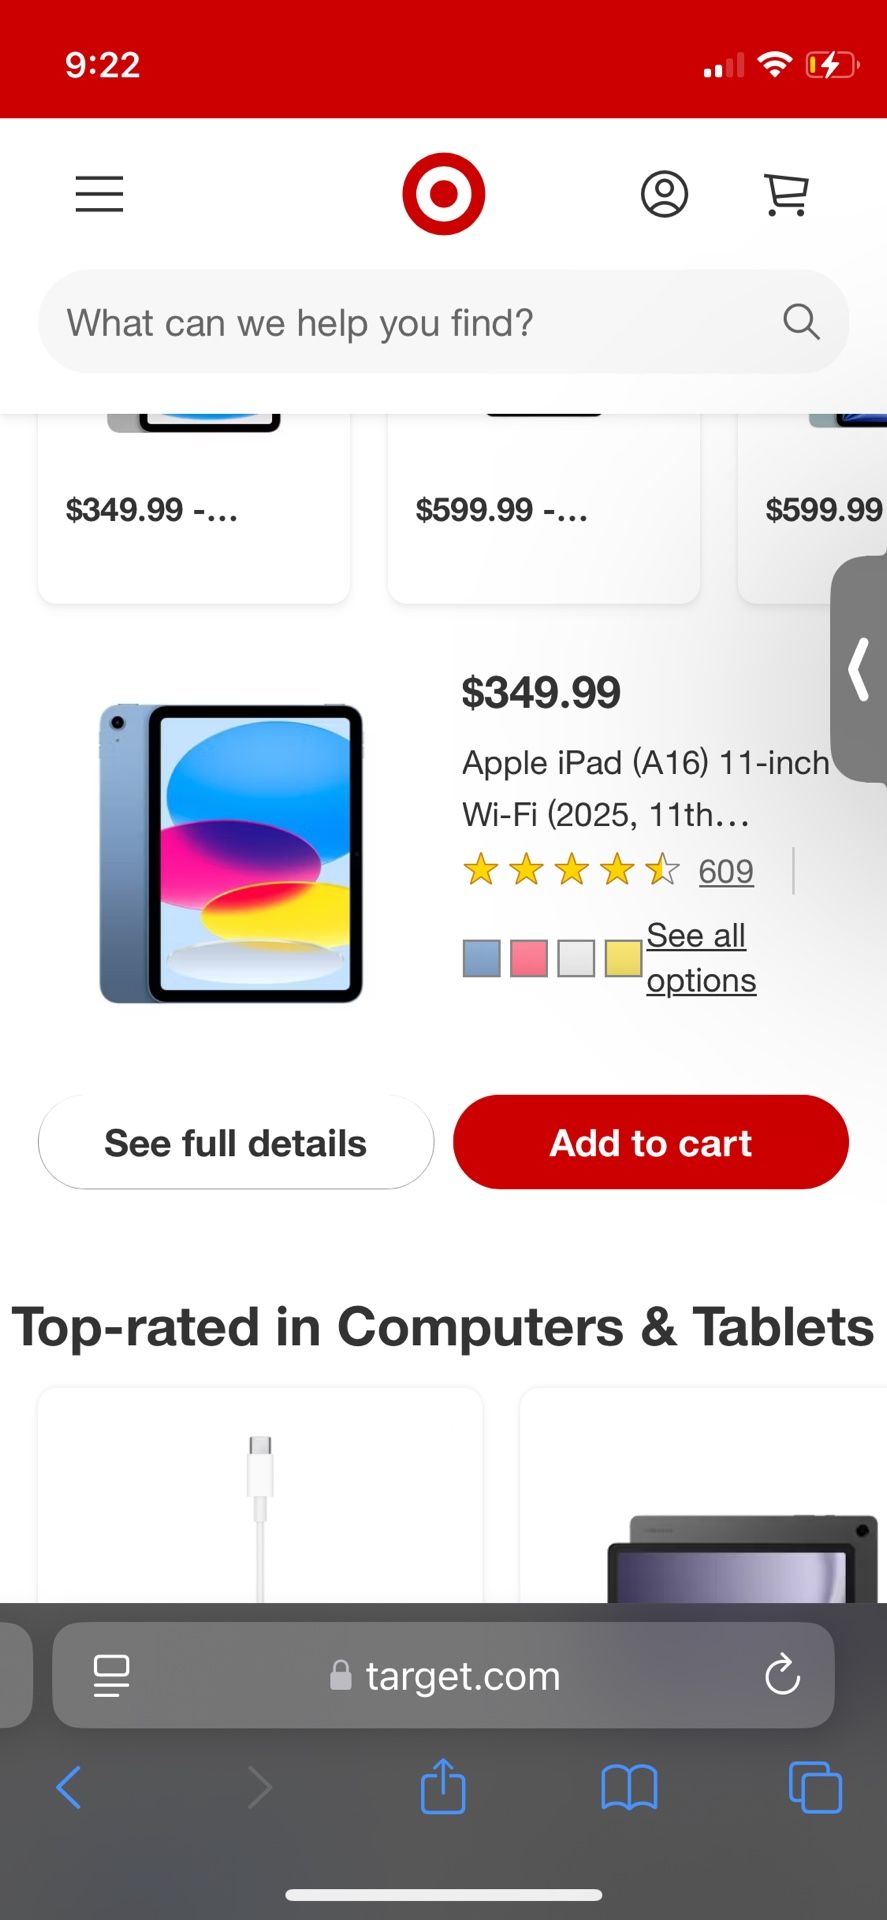Open Safari bookmarks
Screen dimensions: 887x1920
[x=629, y=1787]
